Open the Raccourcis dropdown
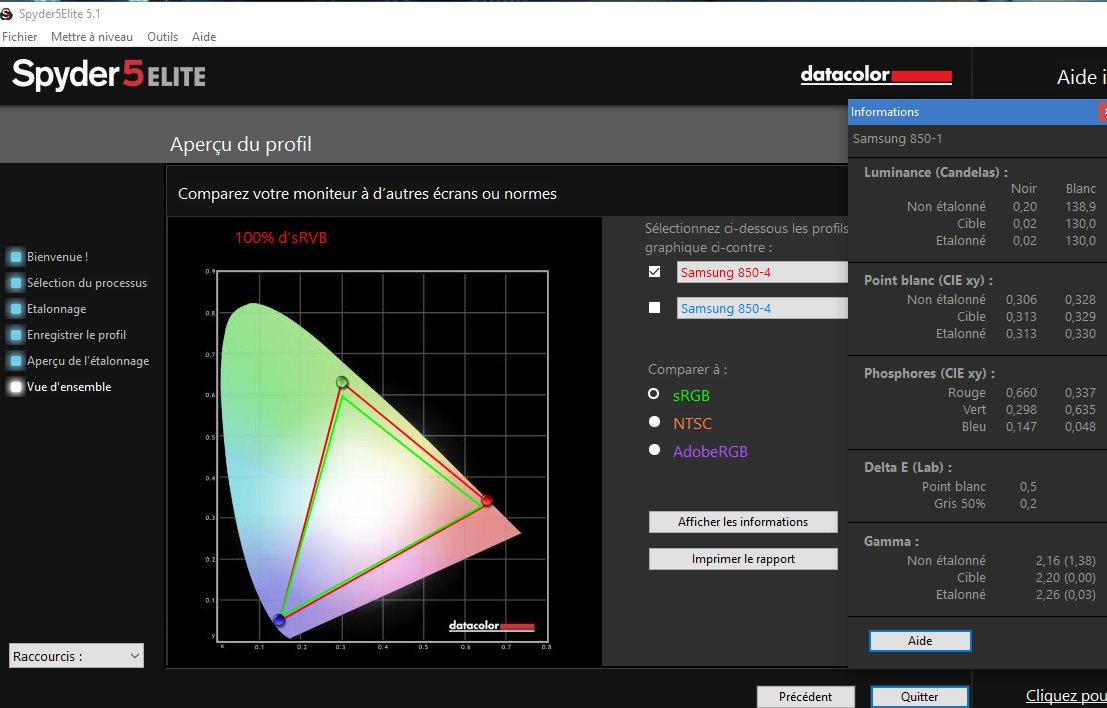Screen dimensions: 1107x708 coord(76,656)
